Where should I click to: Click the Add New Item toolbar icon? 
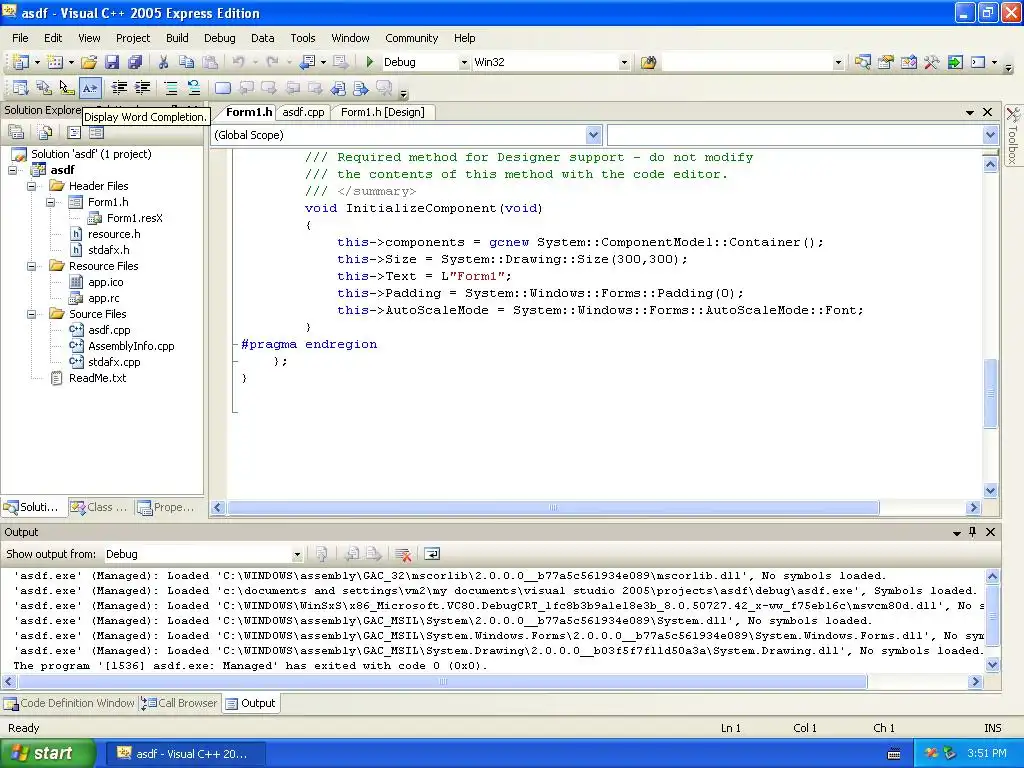[x=55, y=62]
